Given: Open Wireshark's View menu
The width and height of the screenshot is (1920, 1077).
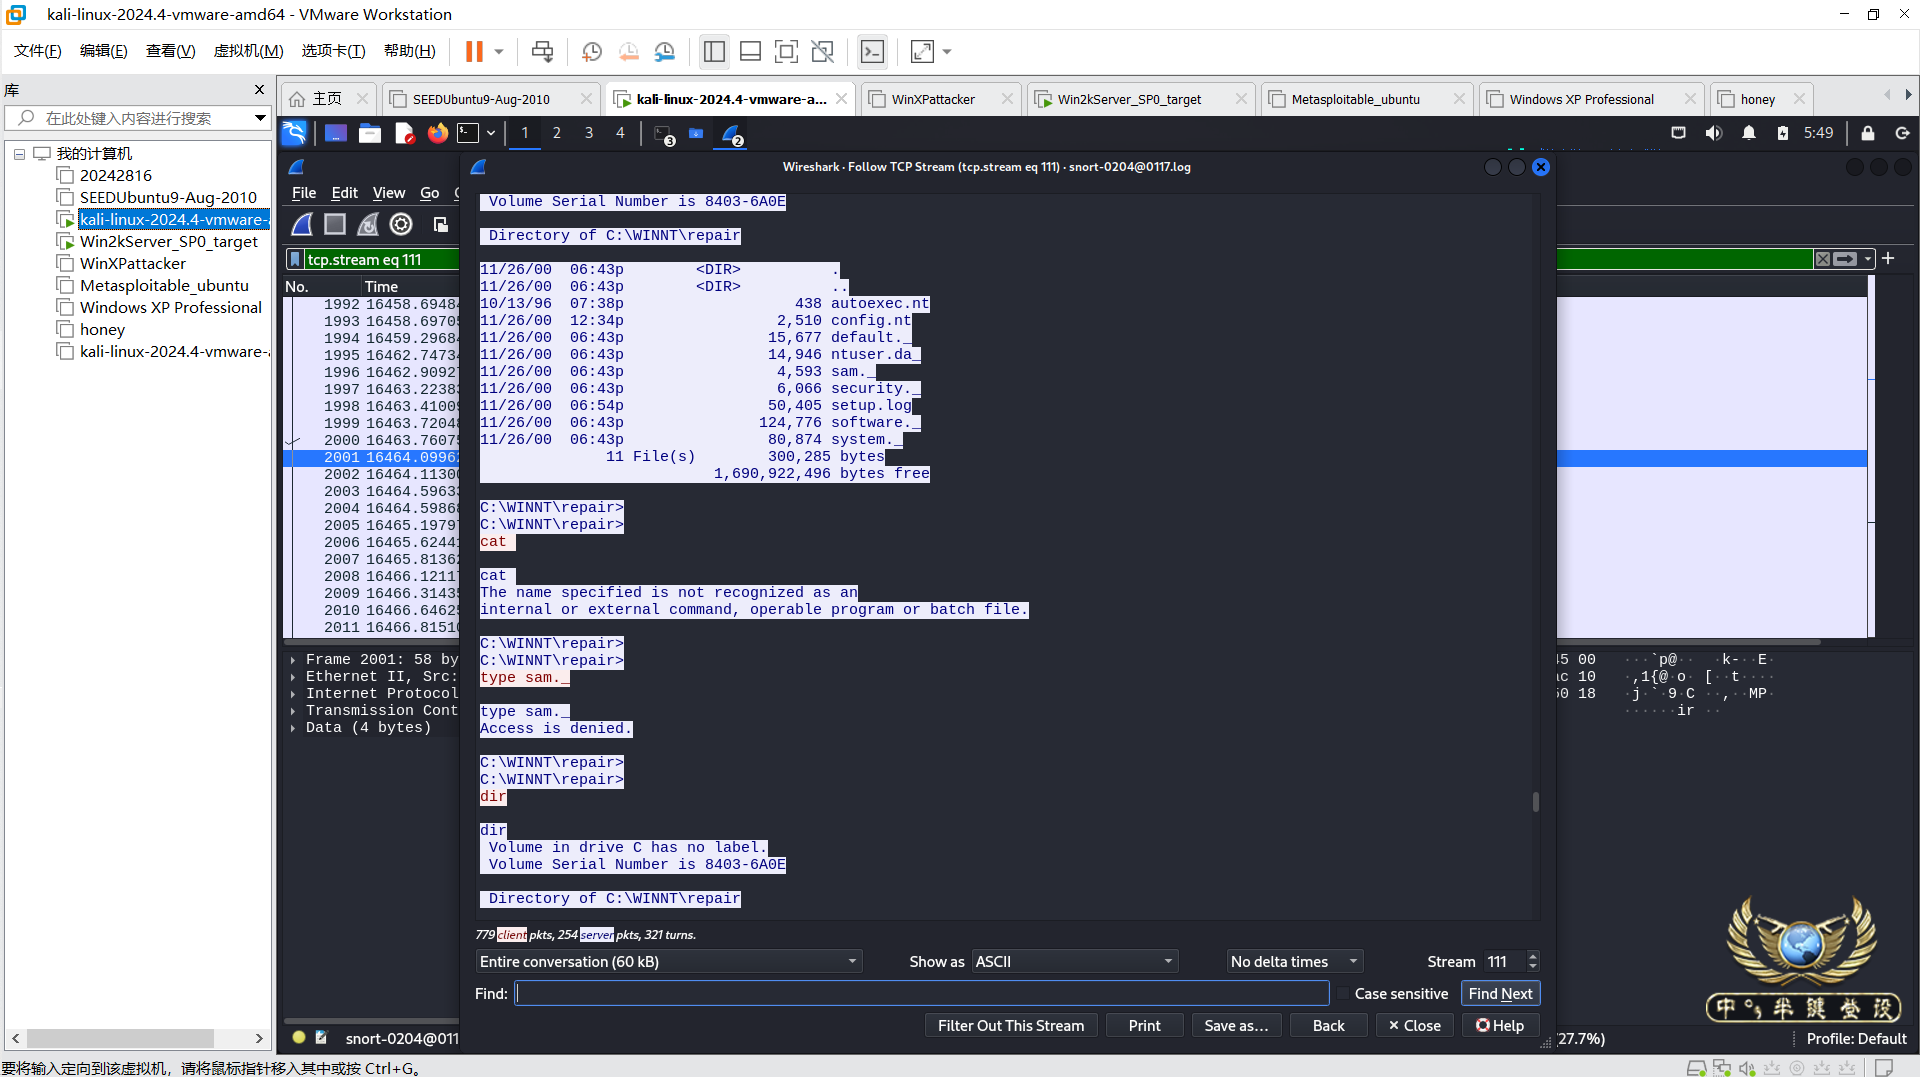Looking at the screenshot, I should pos(389,193).
